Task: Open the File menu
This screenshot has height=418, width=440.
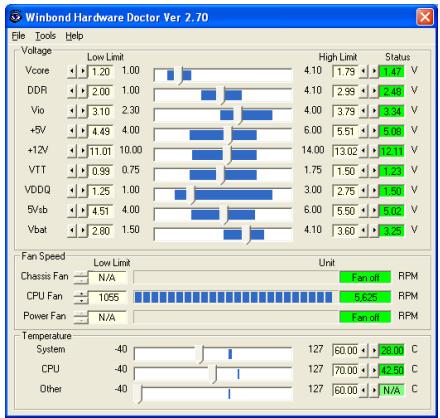Action: point(18,36)
